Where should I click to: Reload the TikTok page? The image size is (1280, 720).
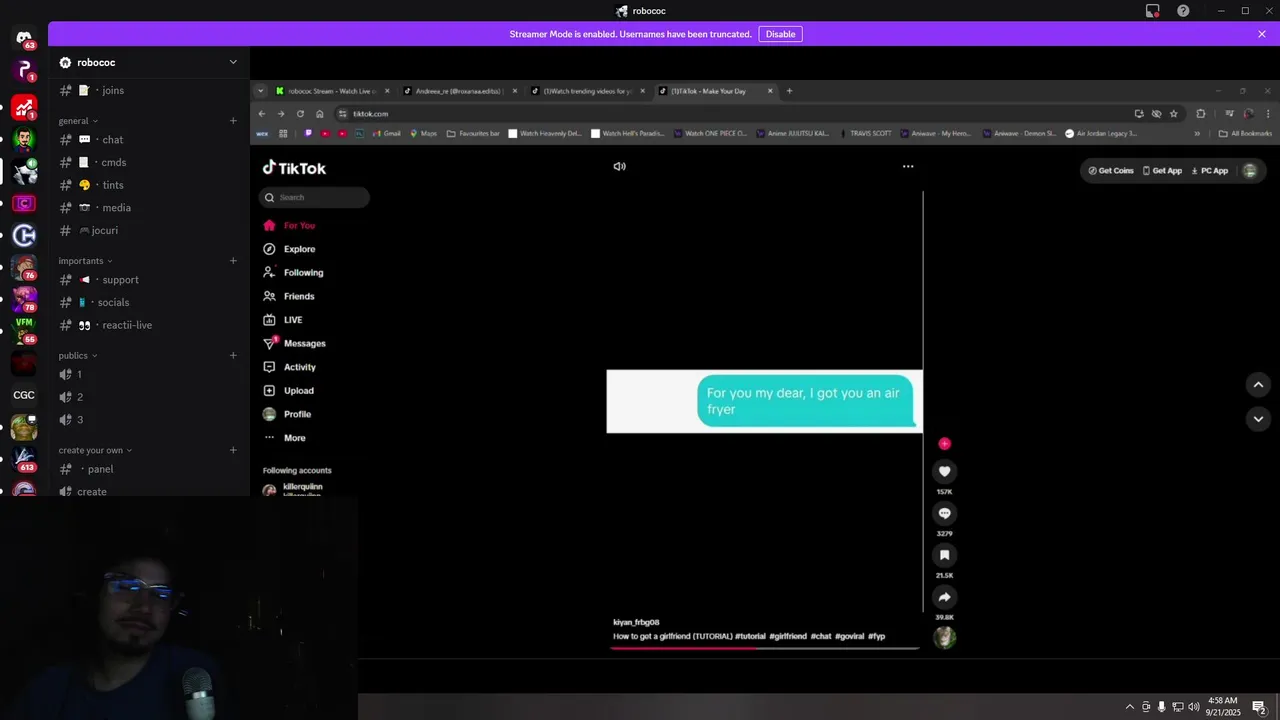[x=300, y=114]
